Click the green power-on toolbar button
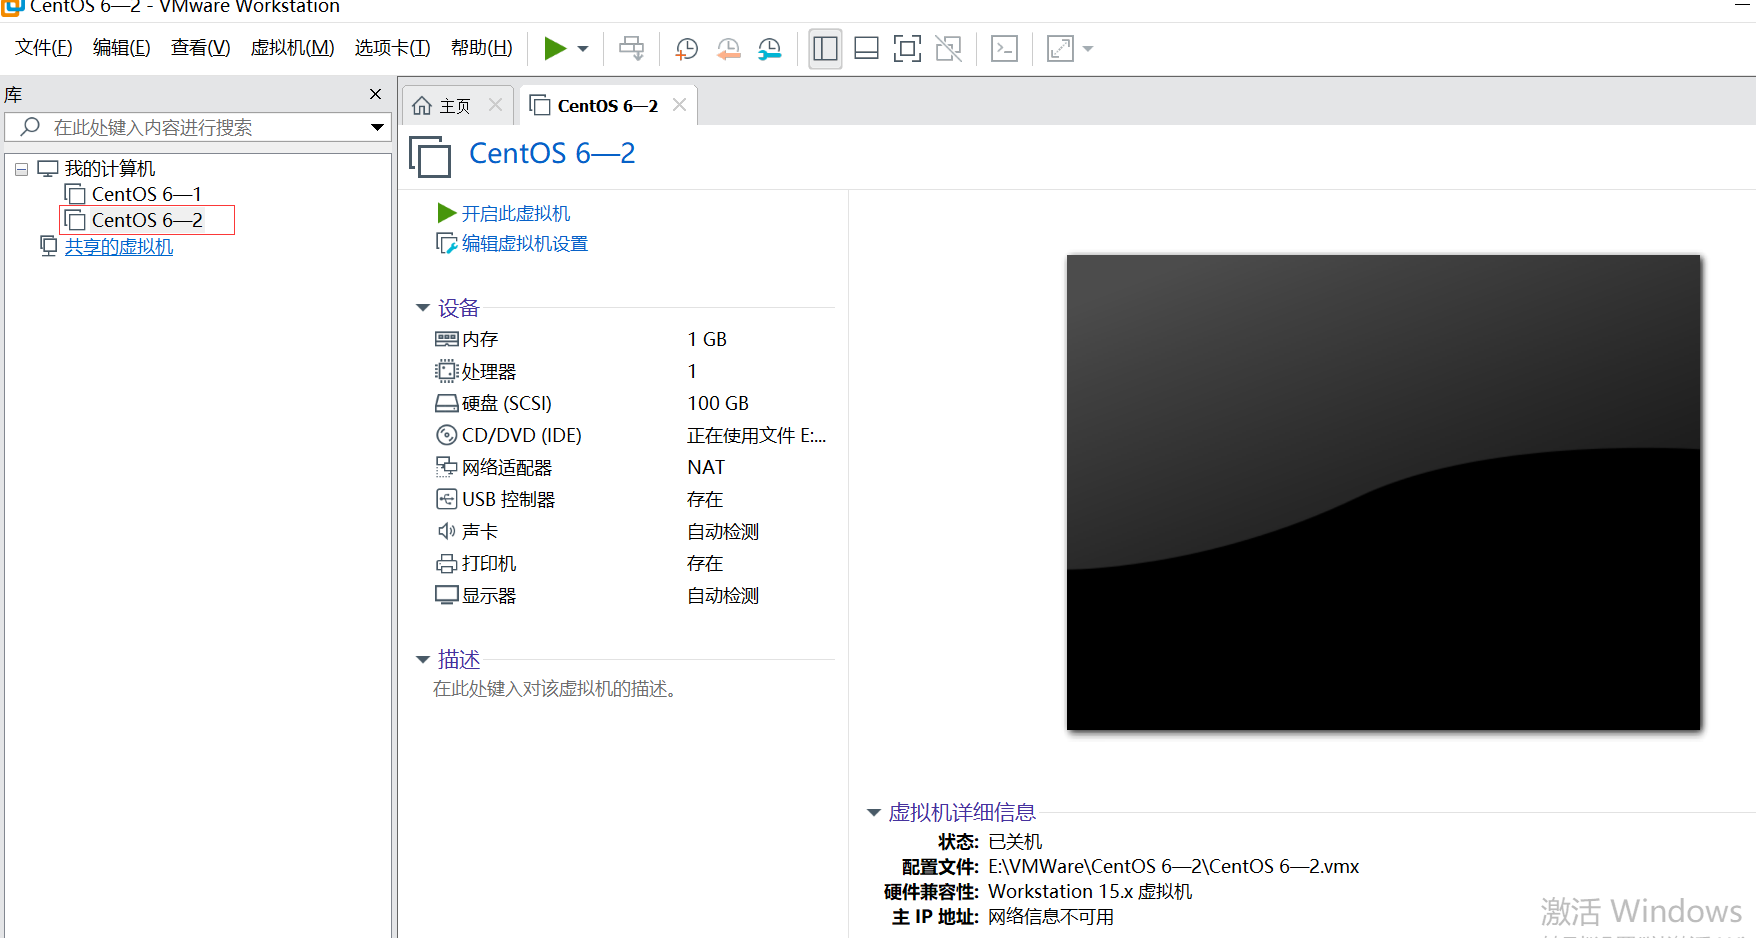The height and width of the screenshot is (938, 1756). 555,48
